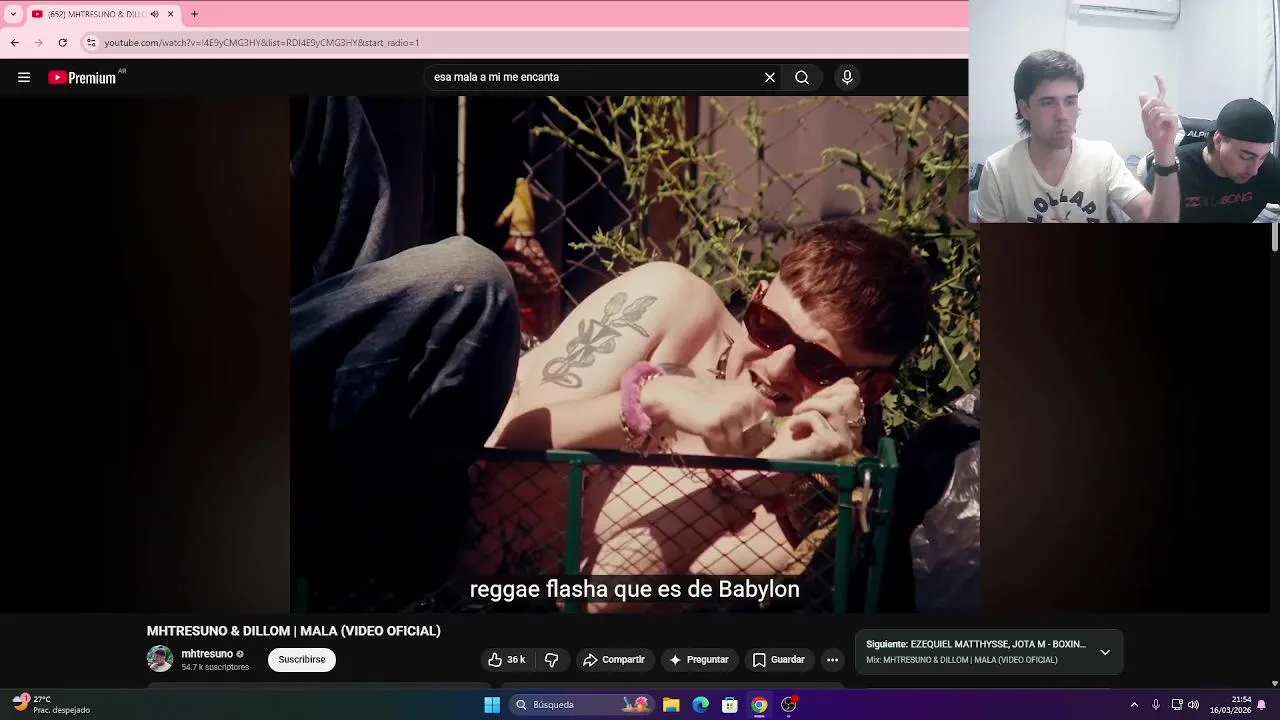The width and height of the screenshot is (1280, 720).
Task: Run search with the magnifier button
Action: pyautogui.click(x=802, y=77)
